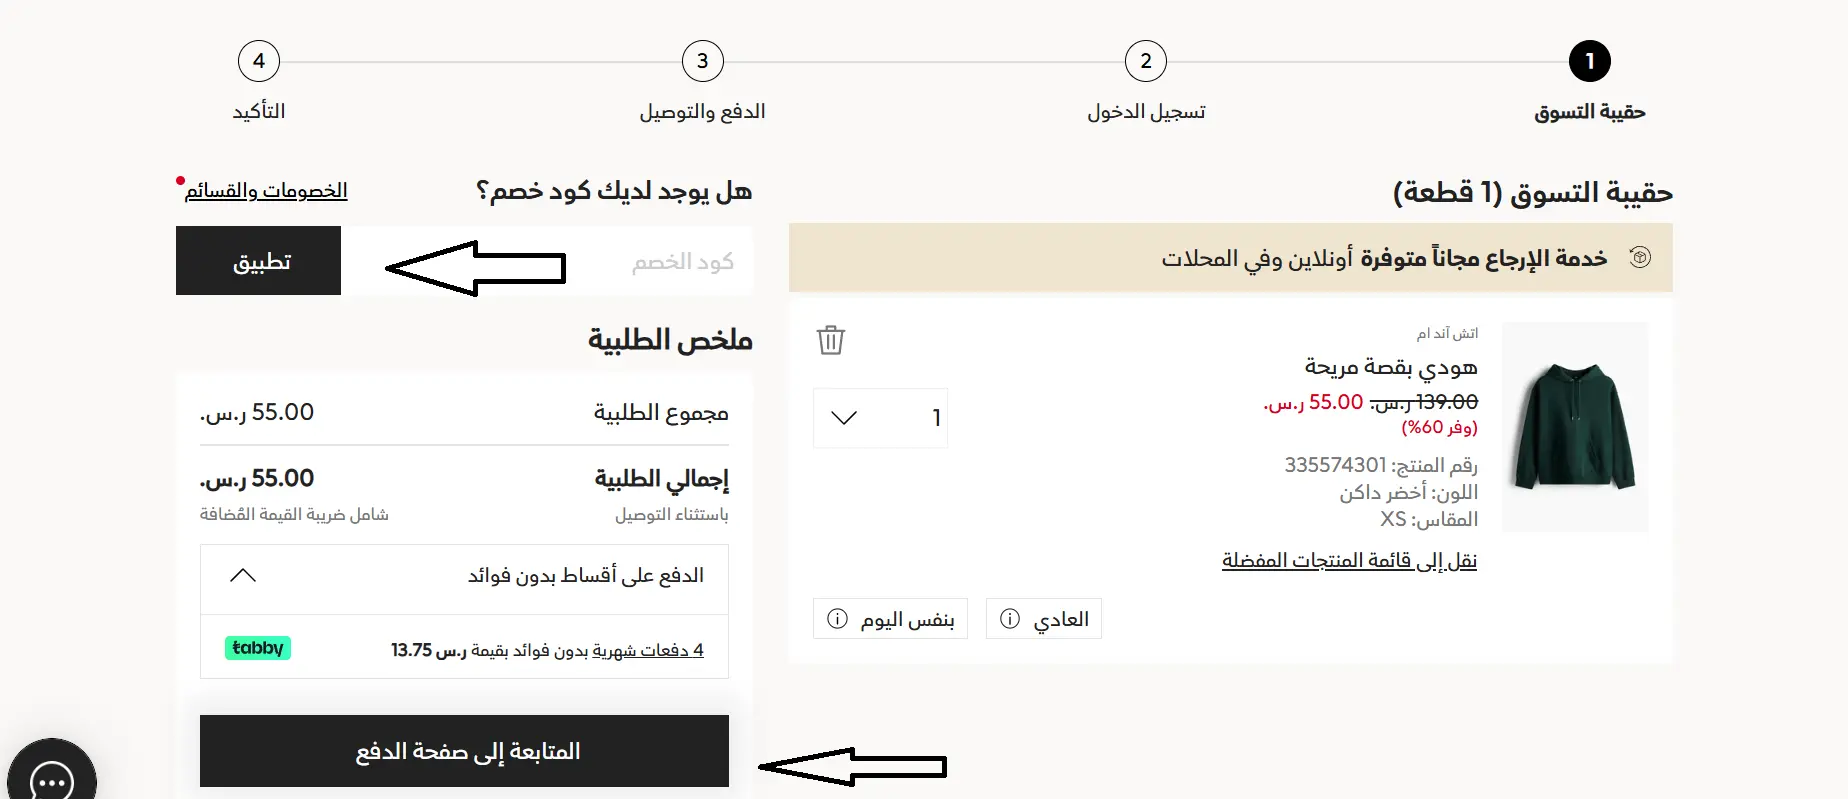Click info icon on بنفس اليوم option
The height and width of the screenshot is (799, 1848).
pos(837,619)
